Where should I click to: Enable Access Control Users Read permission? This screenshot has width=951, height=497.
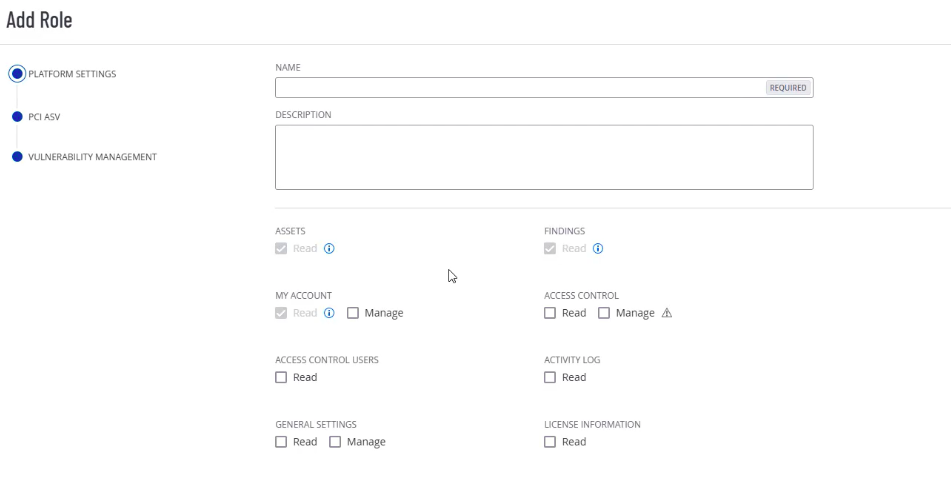click(281, 377)
